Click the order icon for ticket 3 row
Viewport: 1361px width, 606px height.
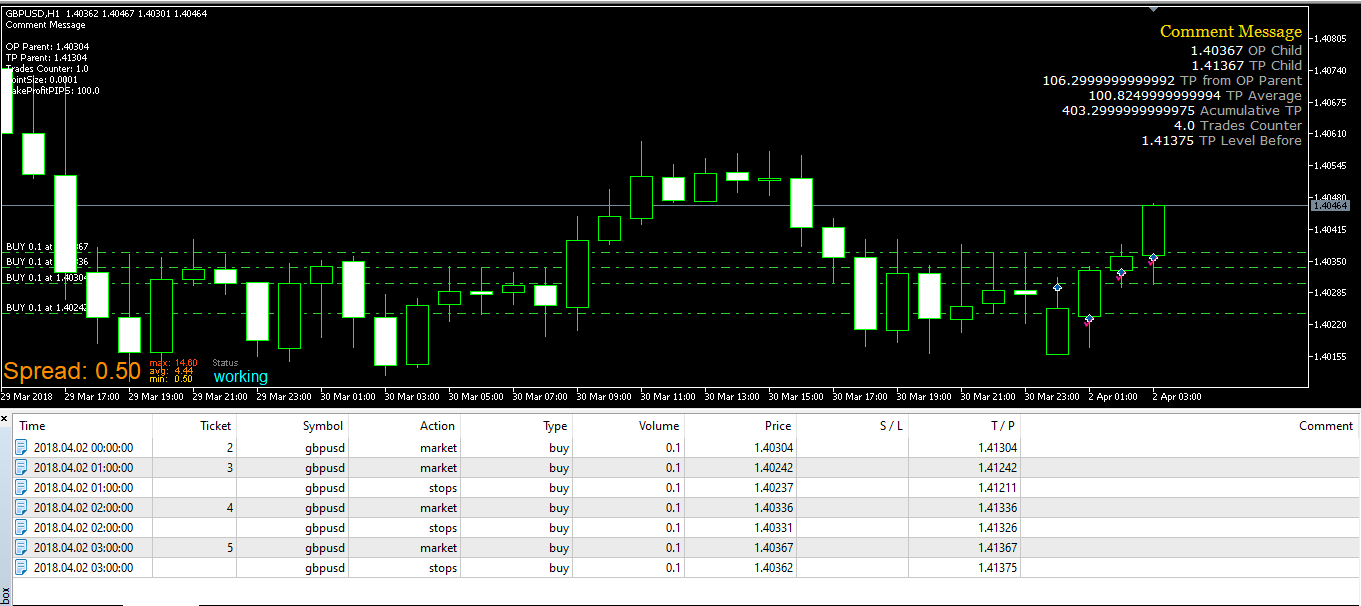point(22,468)
